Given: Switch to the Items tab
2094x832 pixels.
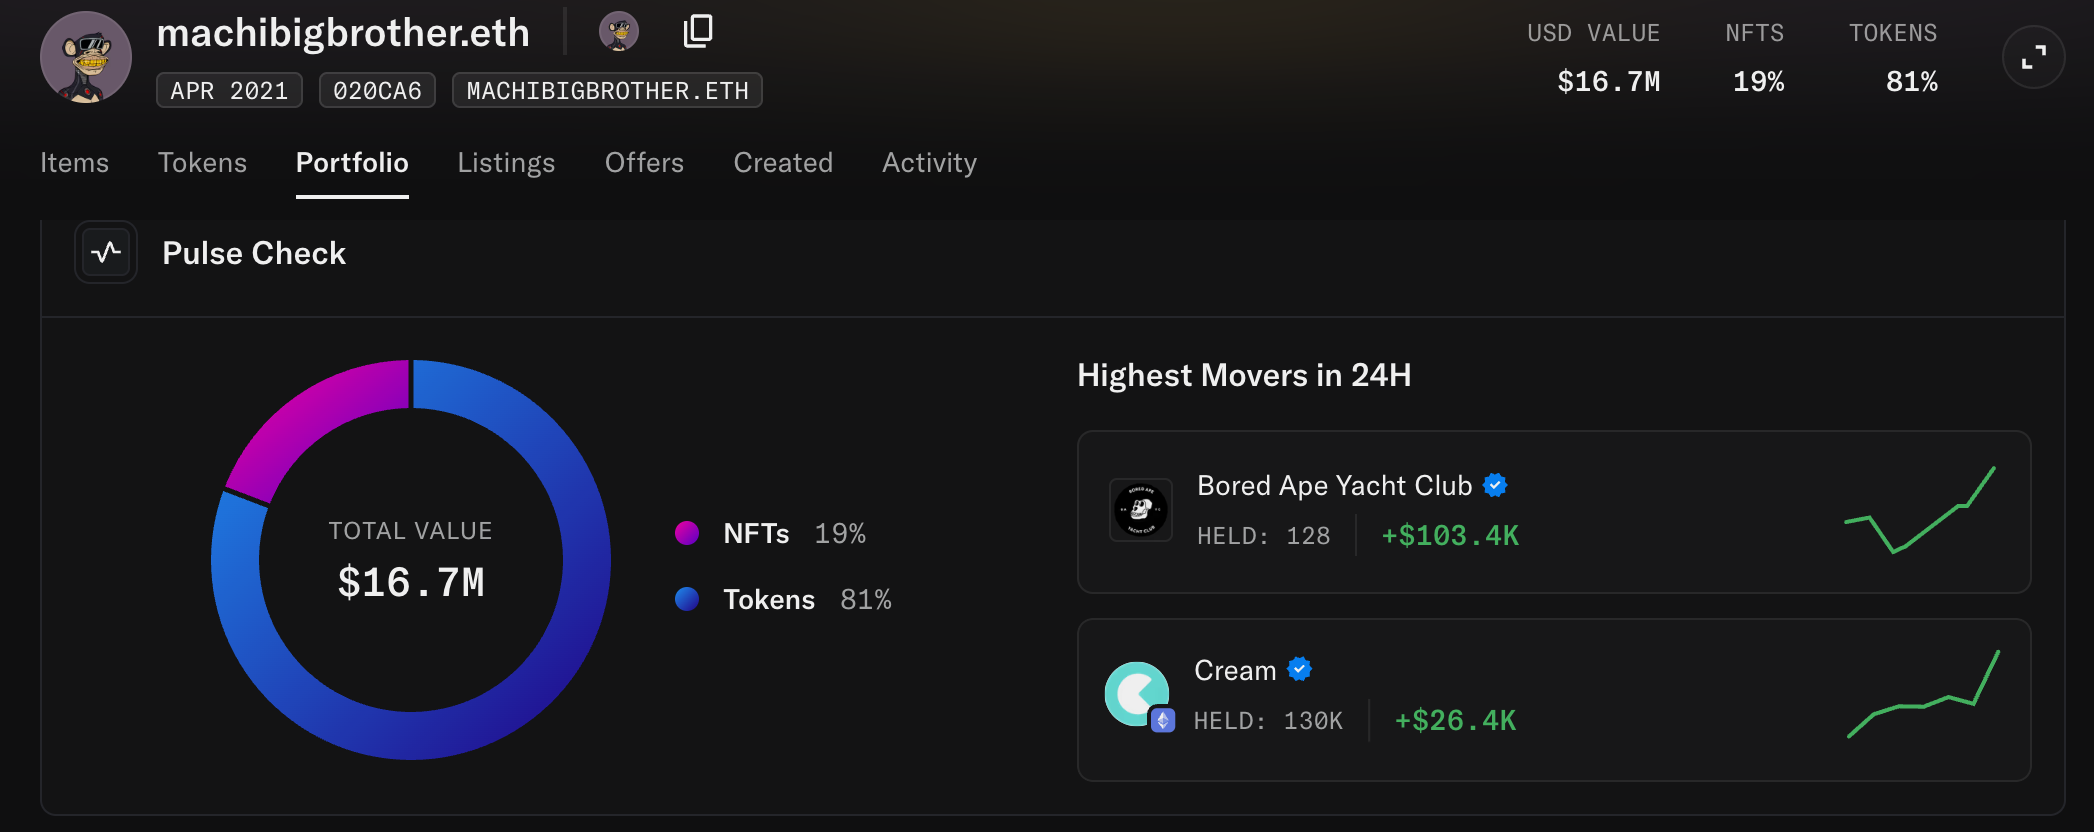Looking at the screenshot, I should [74, 162].
